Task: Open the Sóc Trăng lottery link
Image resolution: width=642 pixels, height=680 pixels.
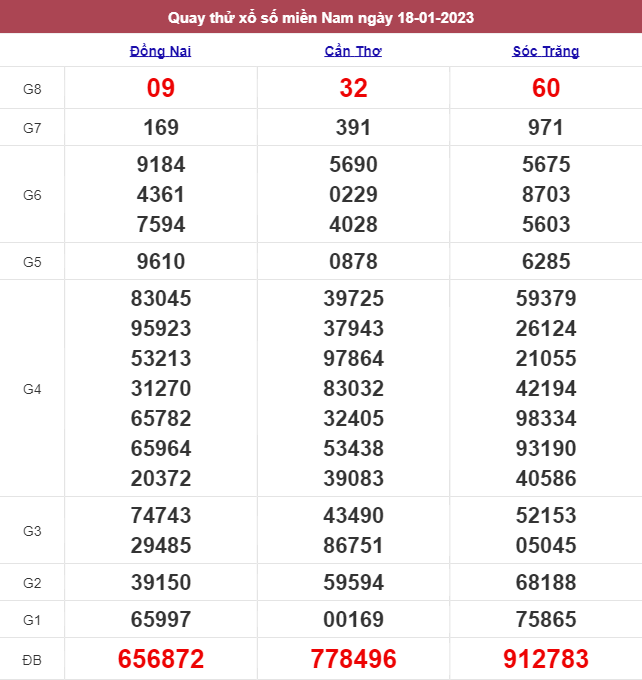Action: [x=546, y=51]
